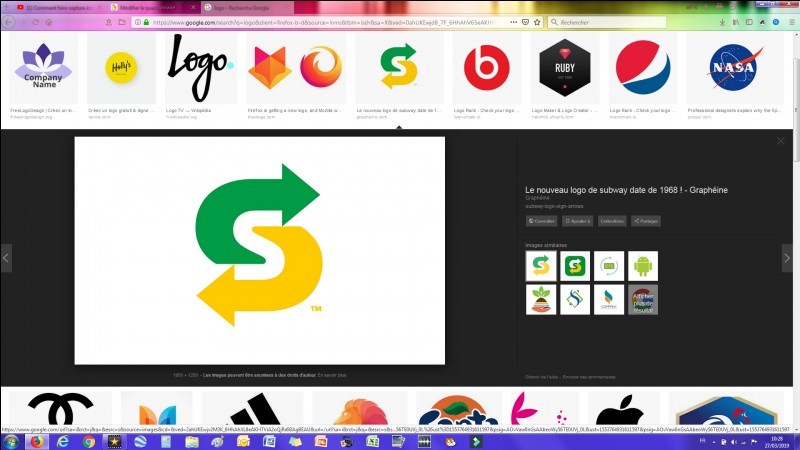Open the red Beats logo result

[487, 68]
